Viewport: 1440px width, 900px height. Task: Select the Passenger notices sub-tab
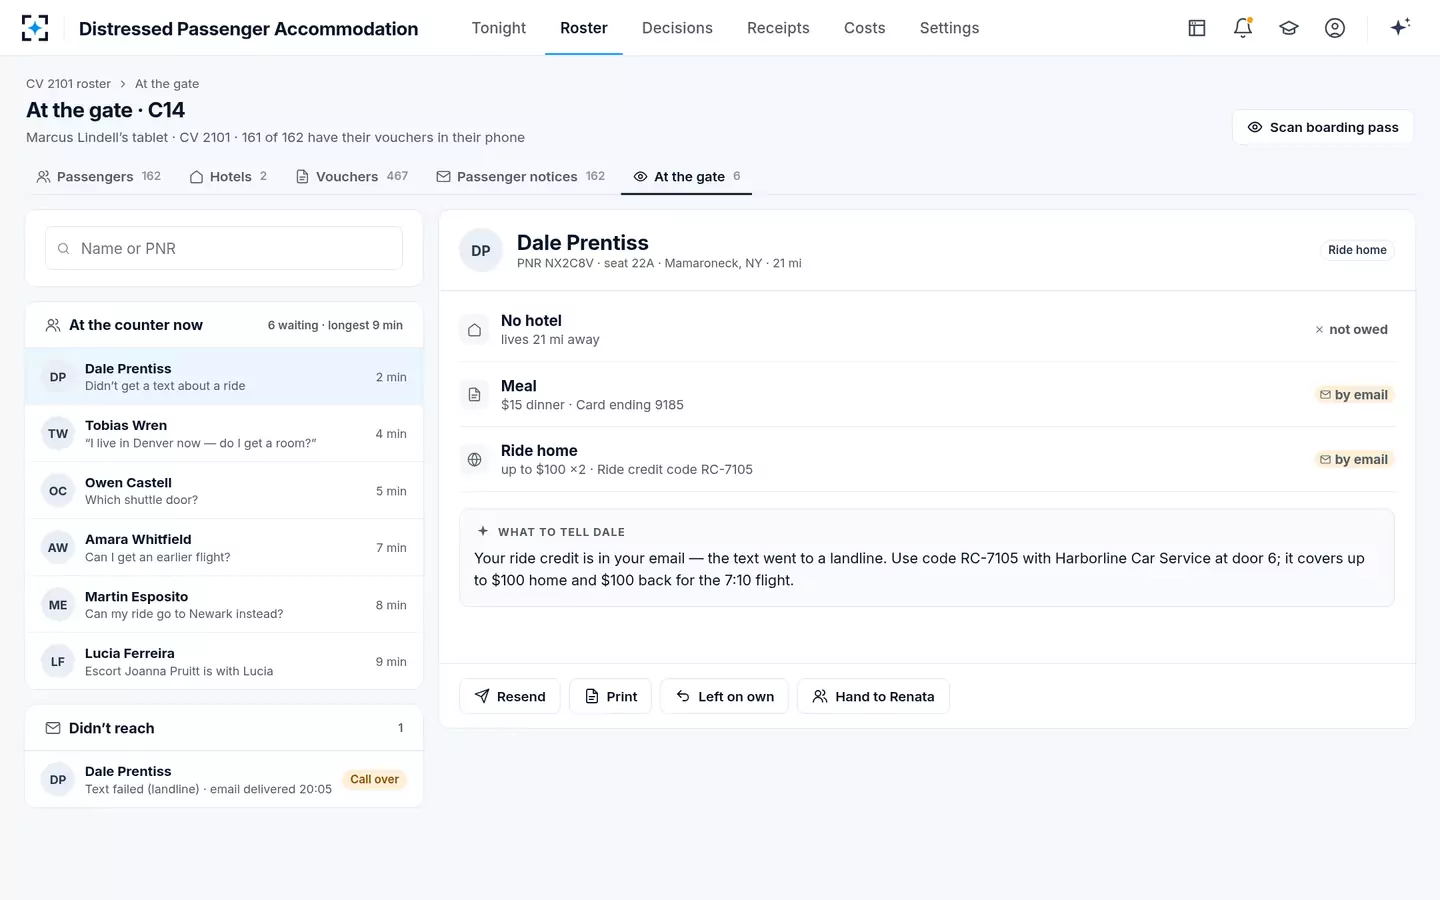pos(520,177)
